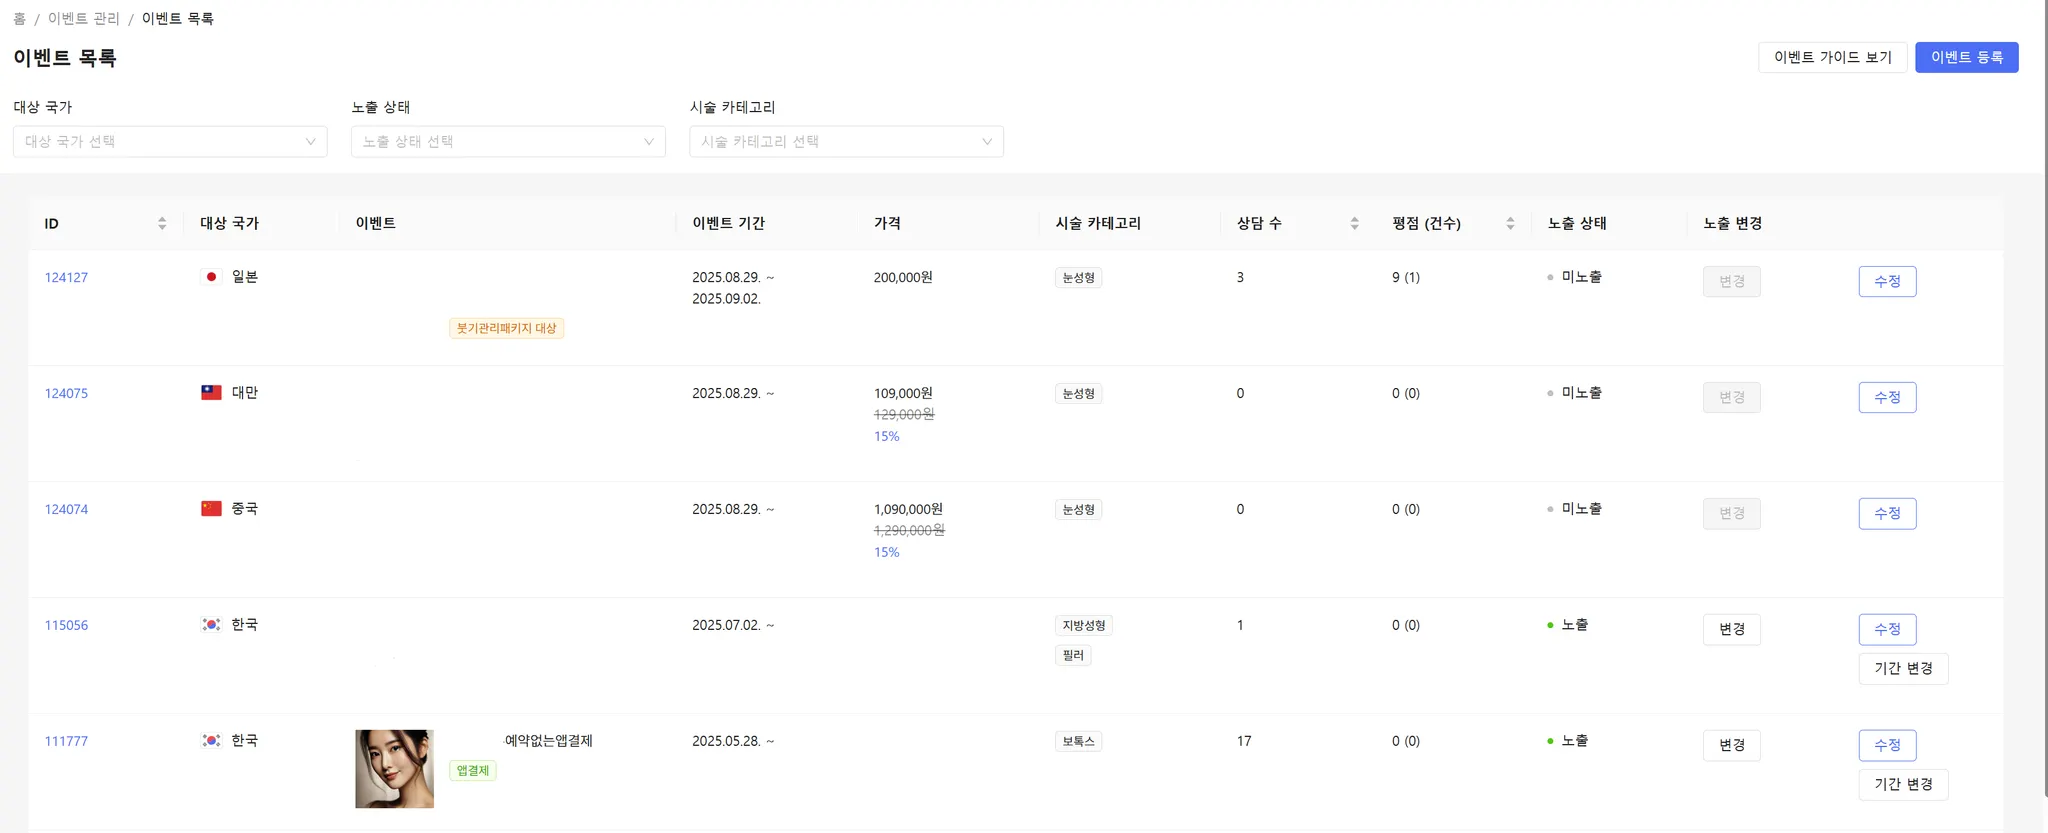This screenshot has width=2048, height=833.
Task: Expand the 노출 상태 선택 dropdown
Action: [508, 141]
